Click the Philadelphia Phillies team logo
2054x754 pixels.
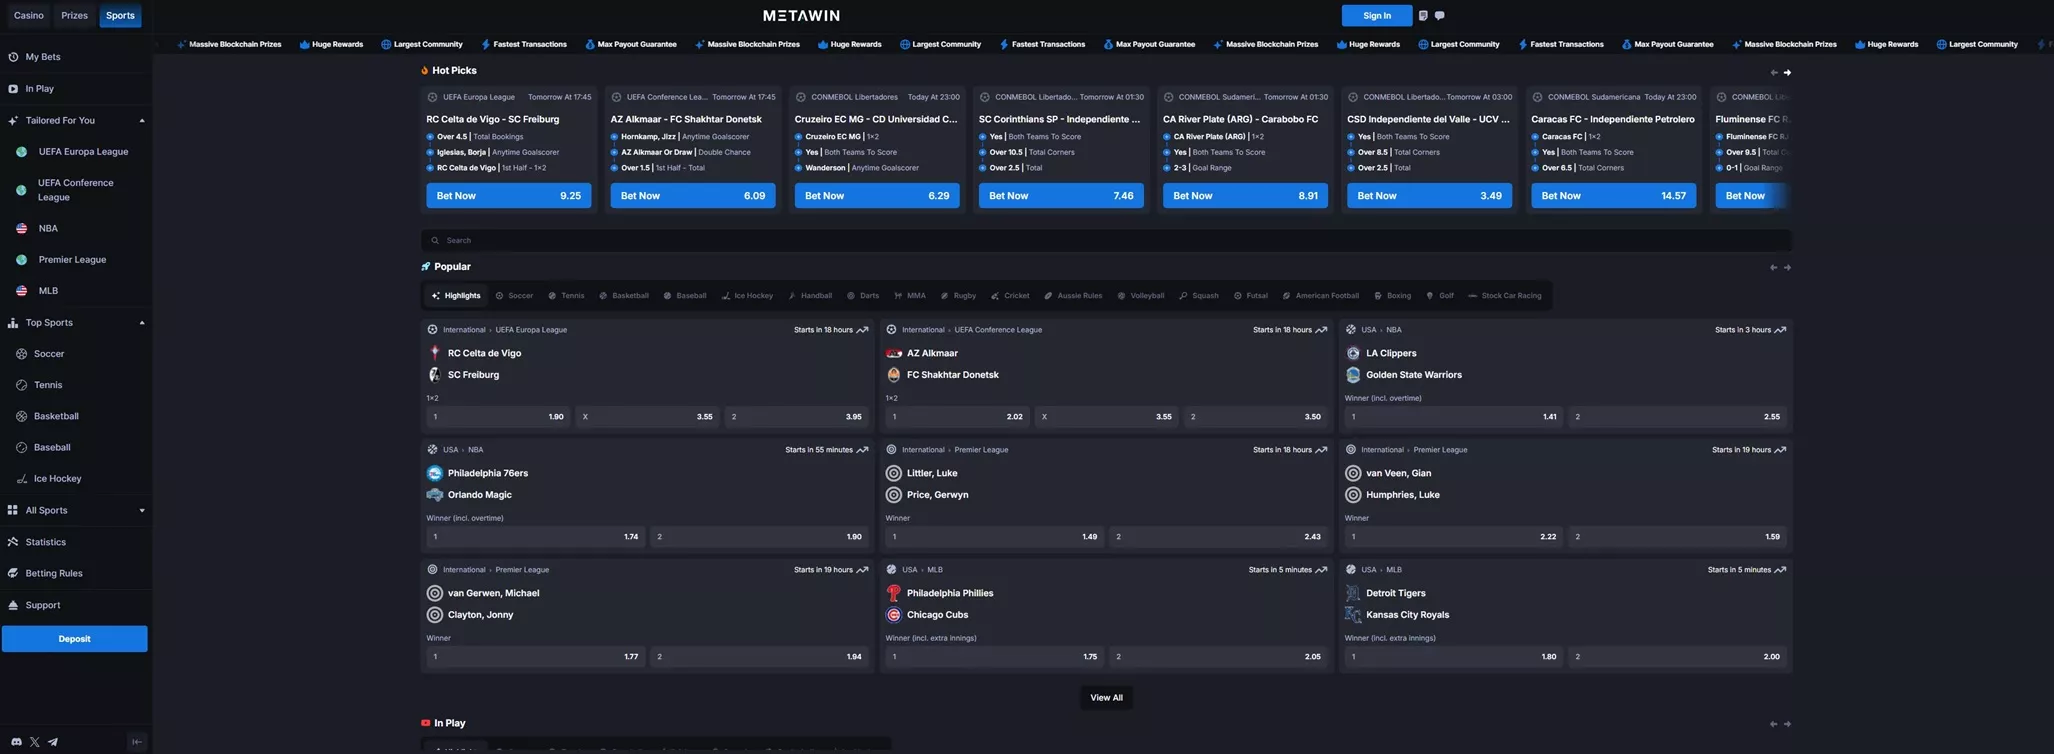click(894, 593)
